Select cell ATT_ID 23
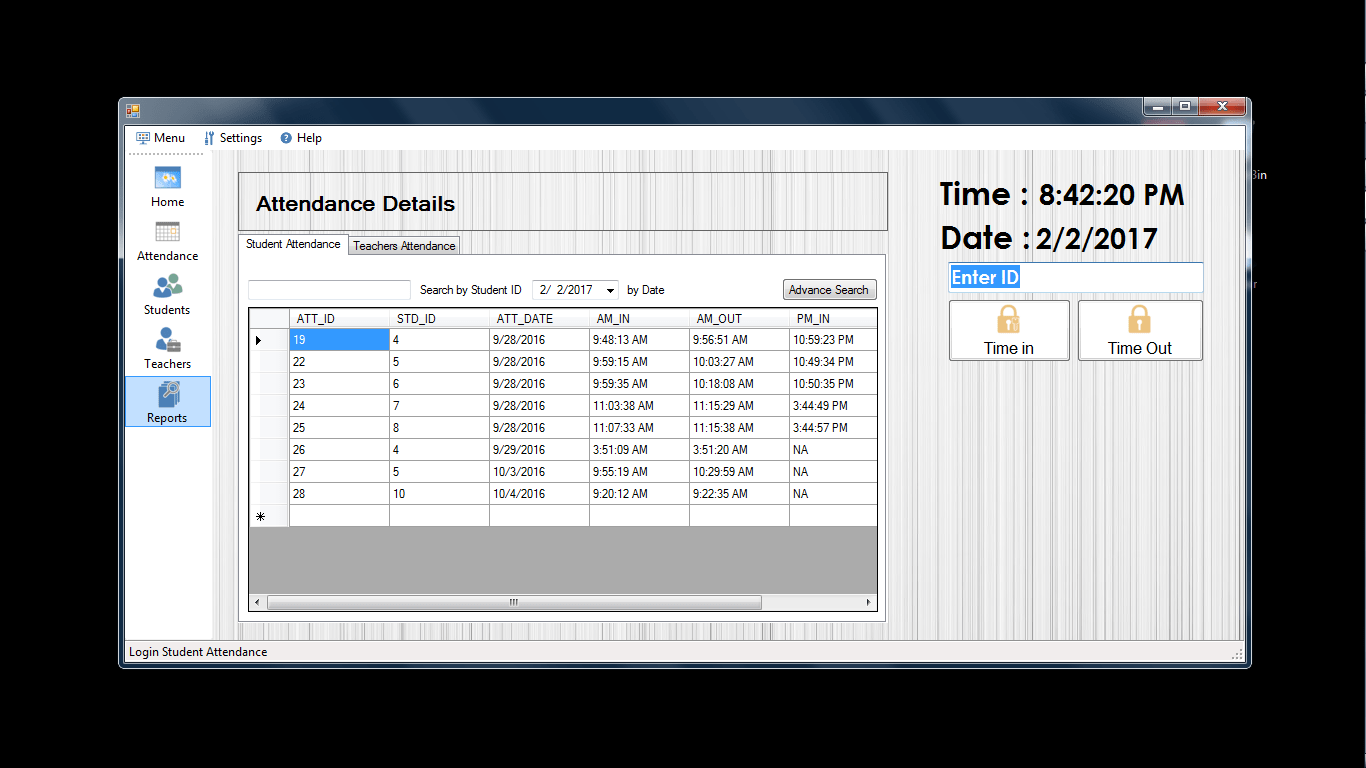This screenshot has width=1366, height=768. tap(339, 384)
